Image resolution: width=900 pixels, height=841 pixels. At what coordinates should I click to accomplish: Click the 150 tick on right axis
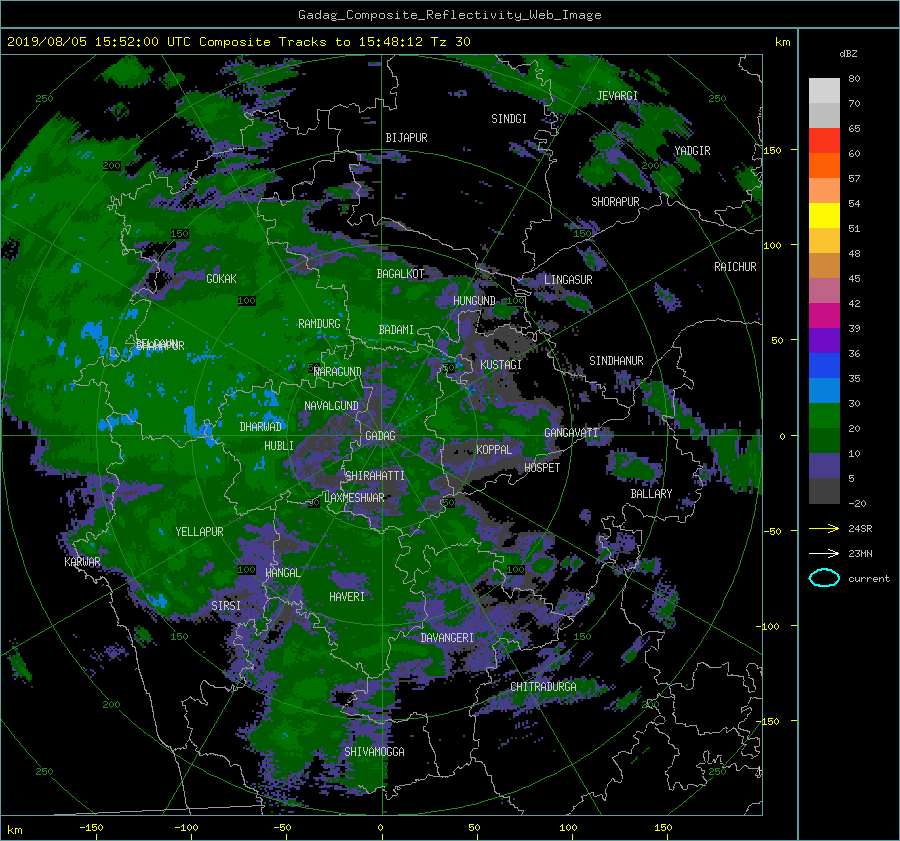[773, 150]
